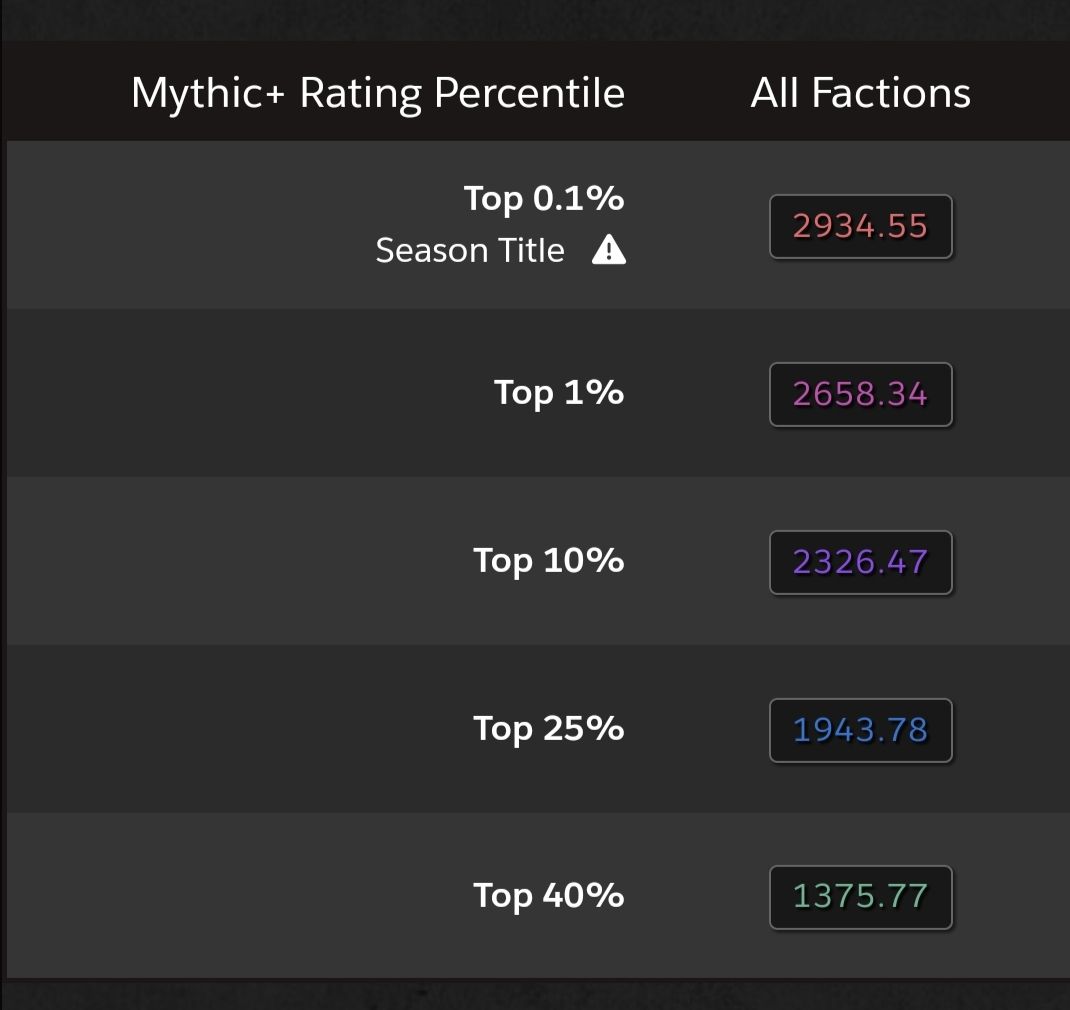1070x1010 pixels.
Task: Click the All Factions column header
Action: (860, 93)
